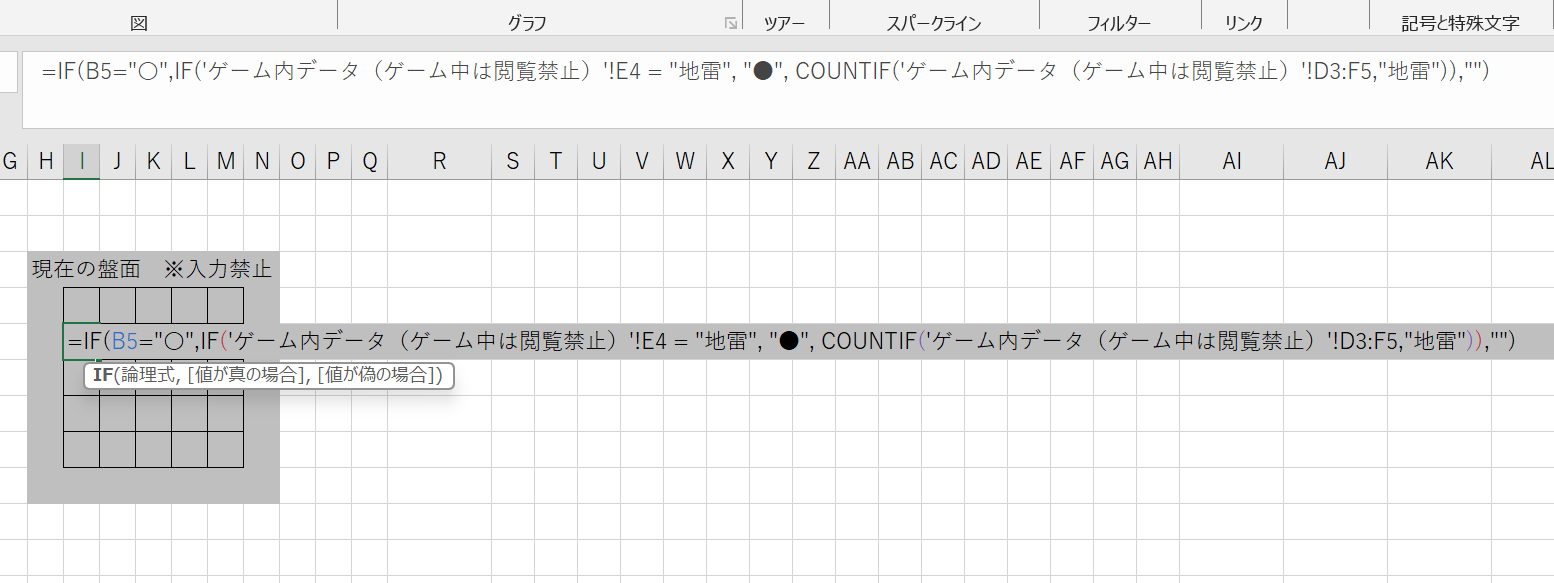Select column AG header
Screen dimensions: 1554x583
coord(1115,161)
